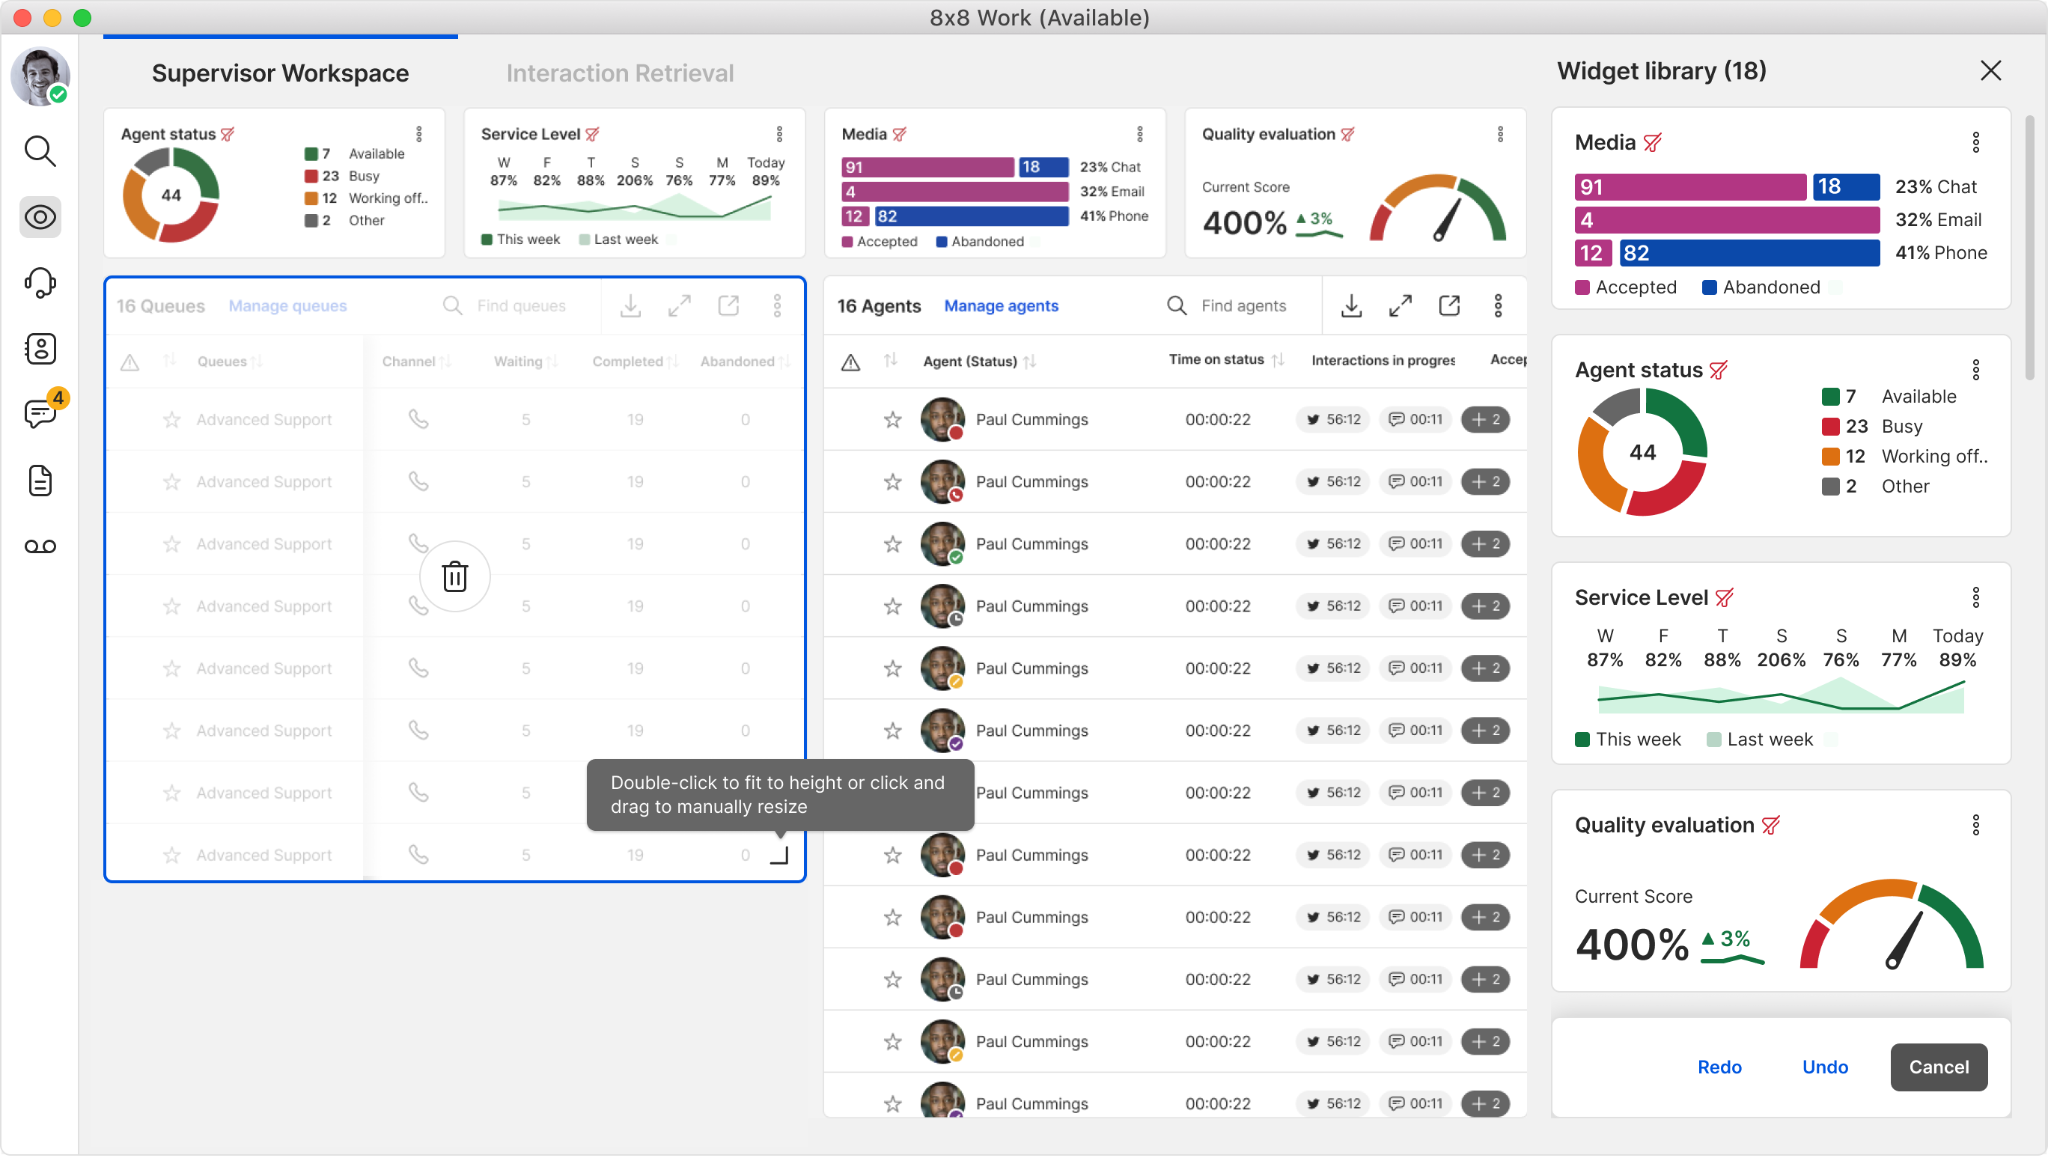Expand overflow menu in Queues panel header

(779, 304)
